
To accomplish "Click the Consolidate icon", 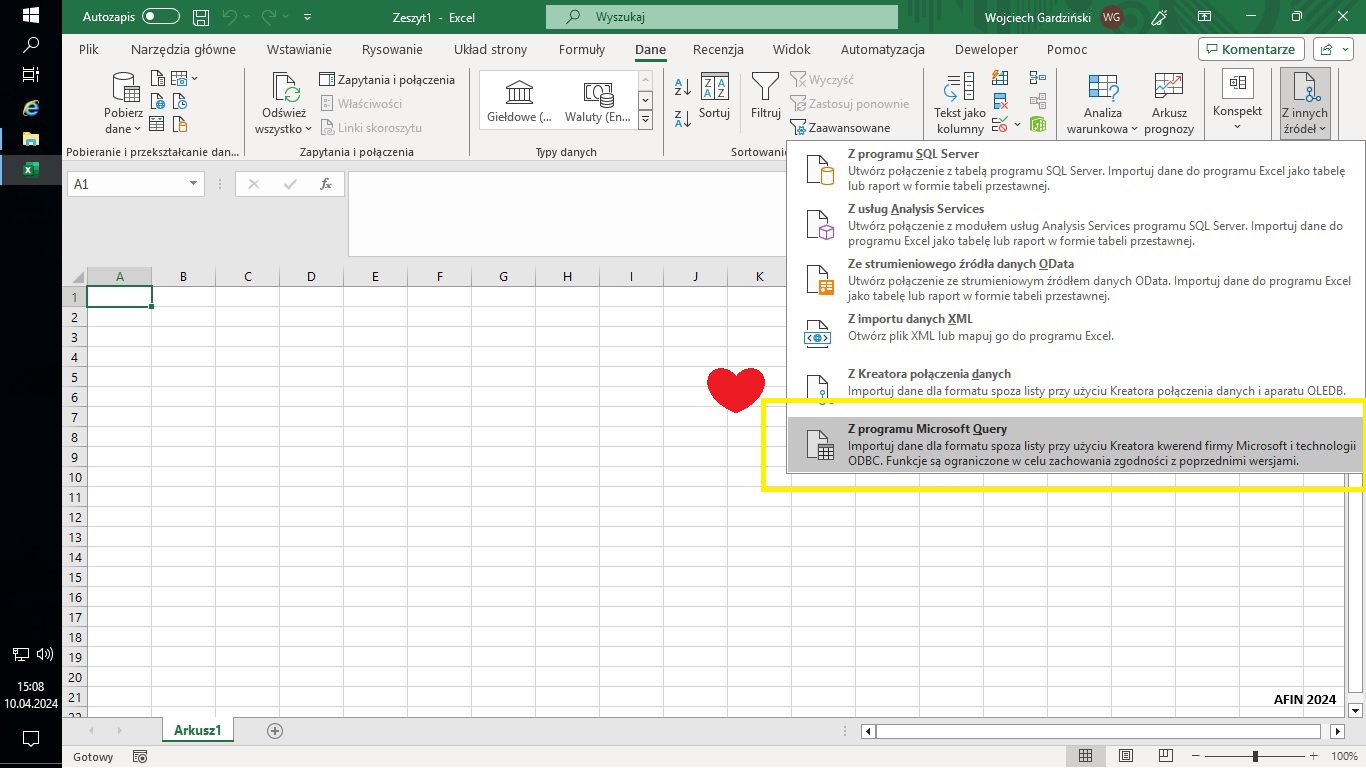I will pos(1037,78).
